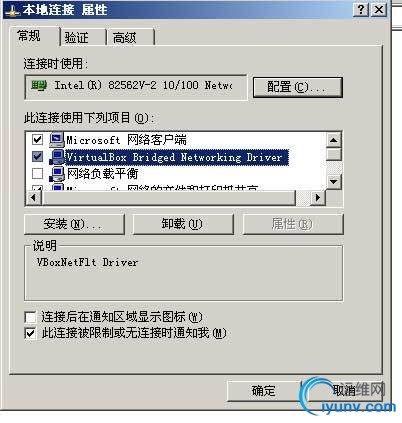Uncheck 此连接被限制或无连接时通知我 option
Viewport: 402px width, 423px height.
pyautogui.click(x=30, y=333)
